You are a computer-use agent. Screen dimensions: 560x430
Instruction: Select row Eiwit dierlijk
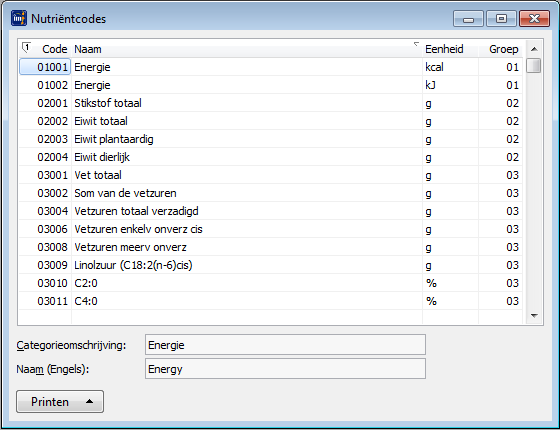coord(270,157)
